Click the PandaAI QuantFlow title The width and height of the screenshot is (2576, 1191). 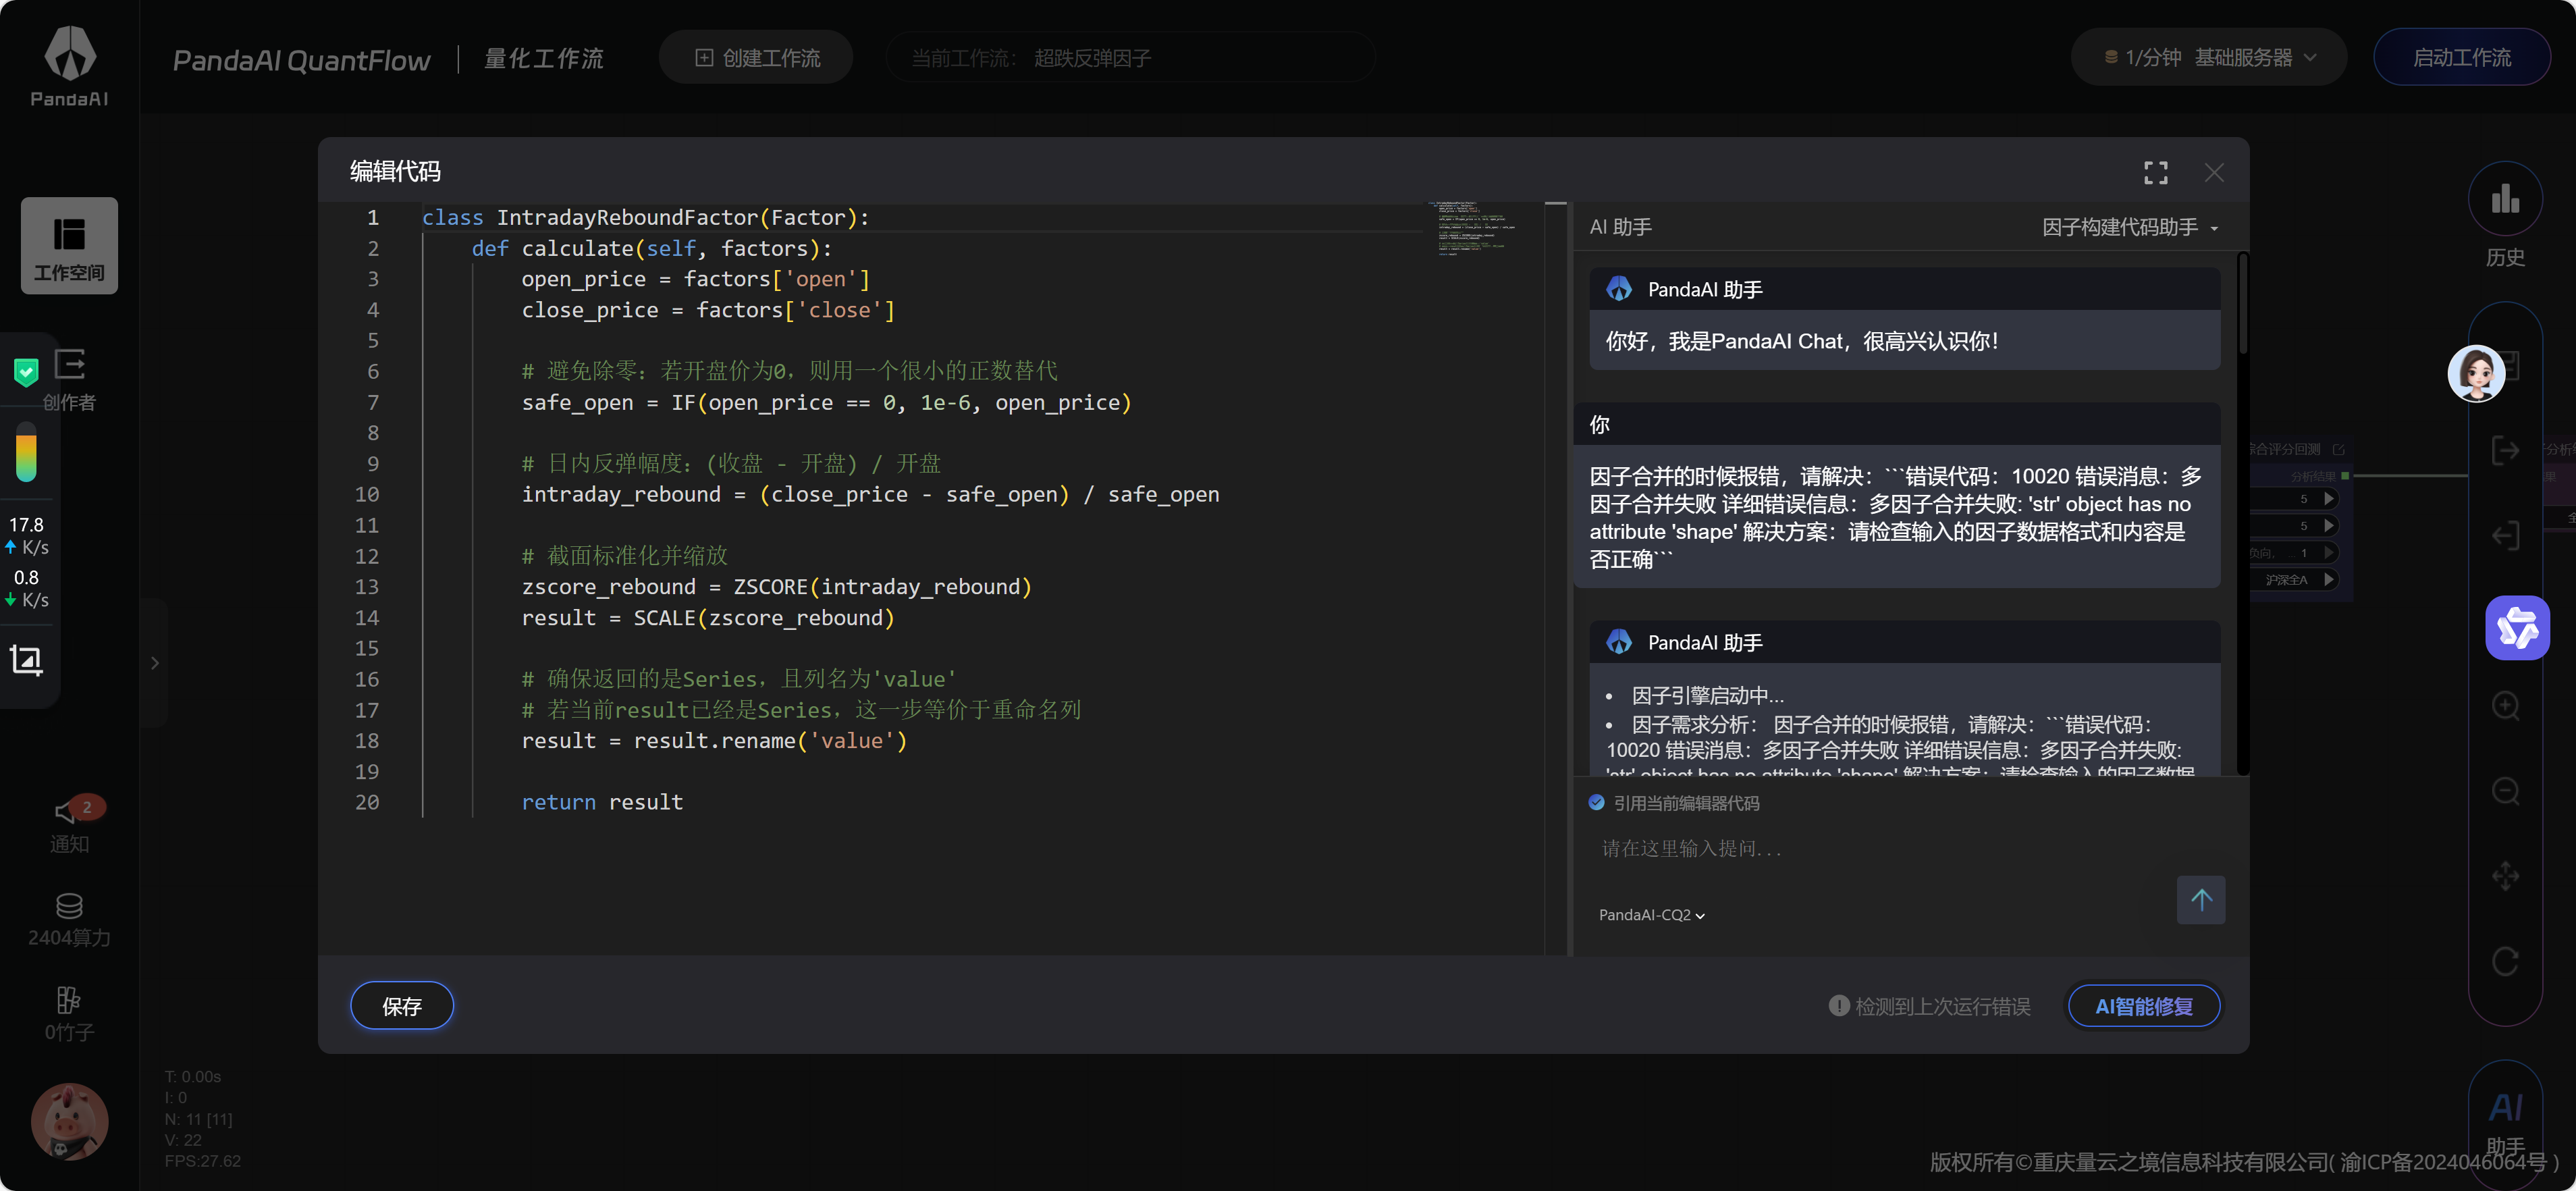[301, 60]
